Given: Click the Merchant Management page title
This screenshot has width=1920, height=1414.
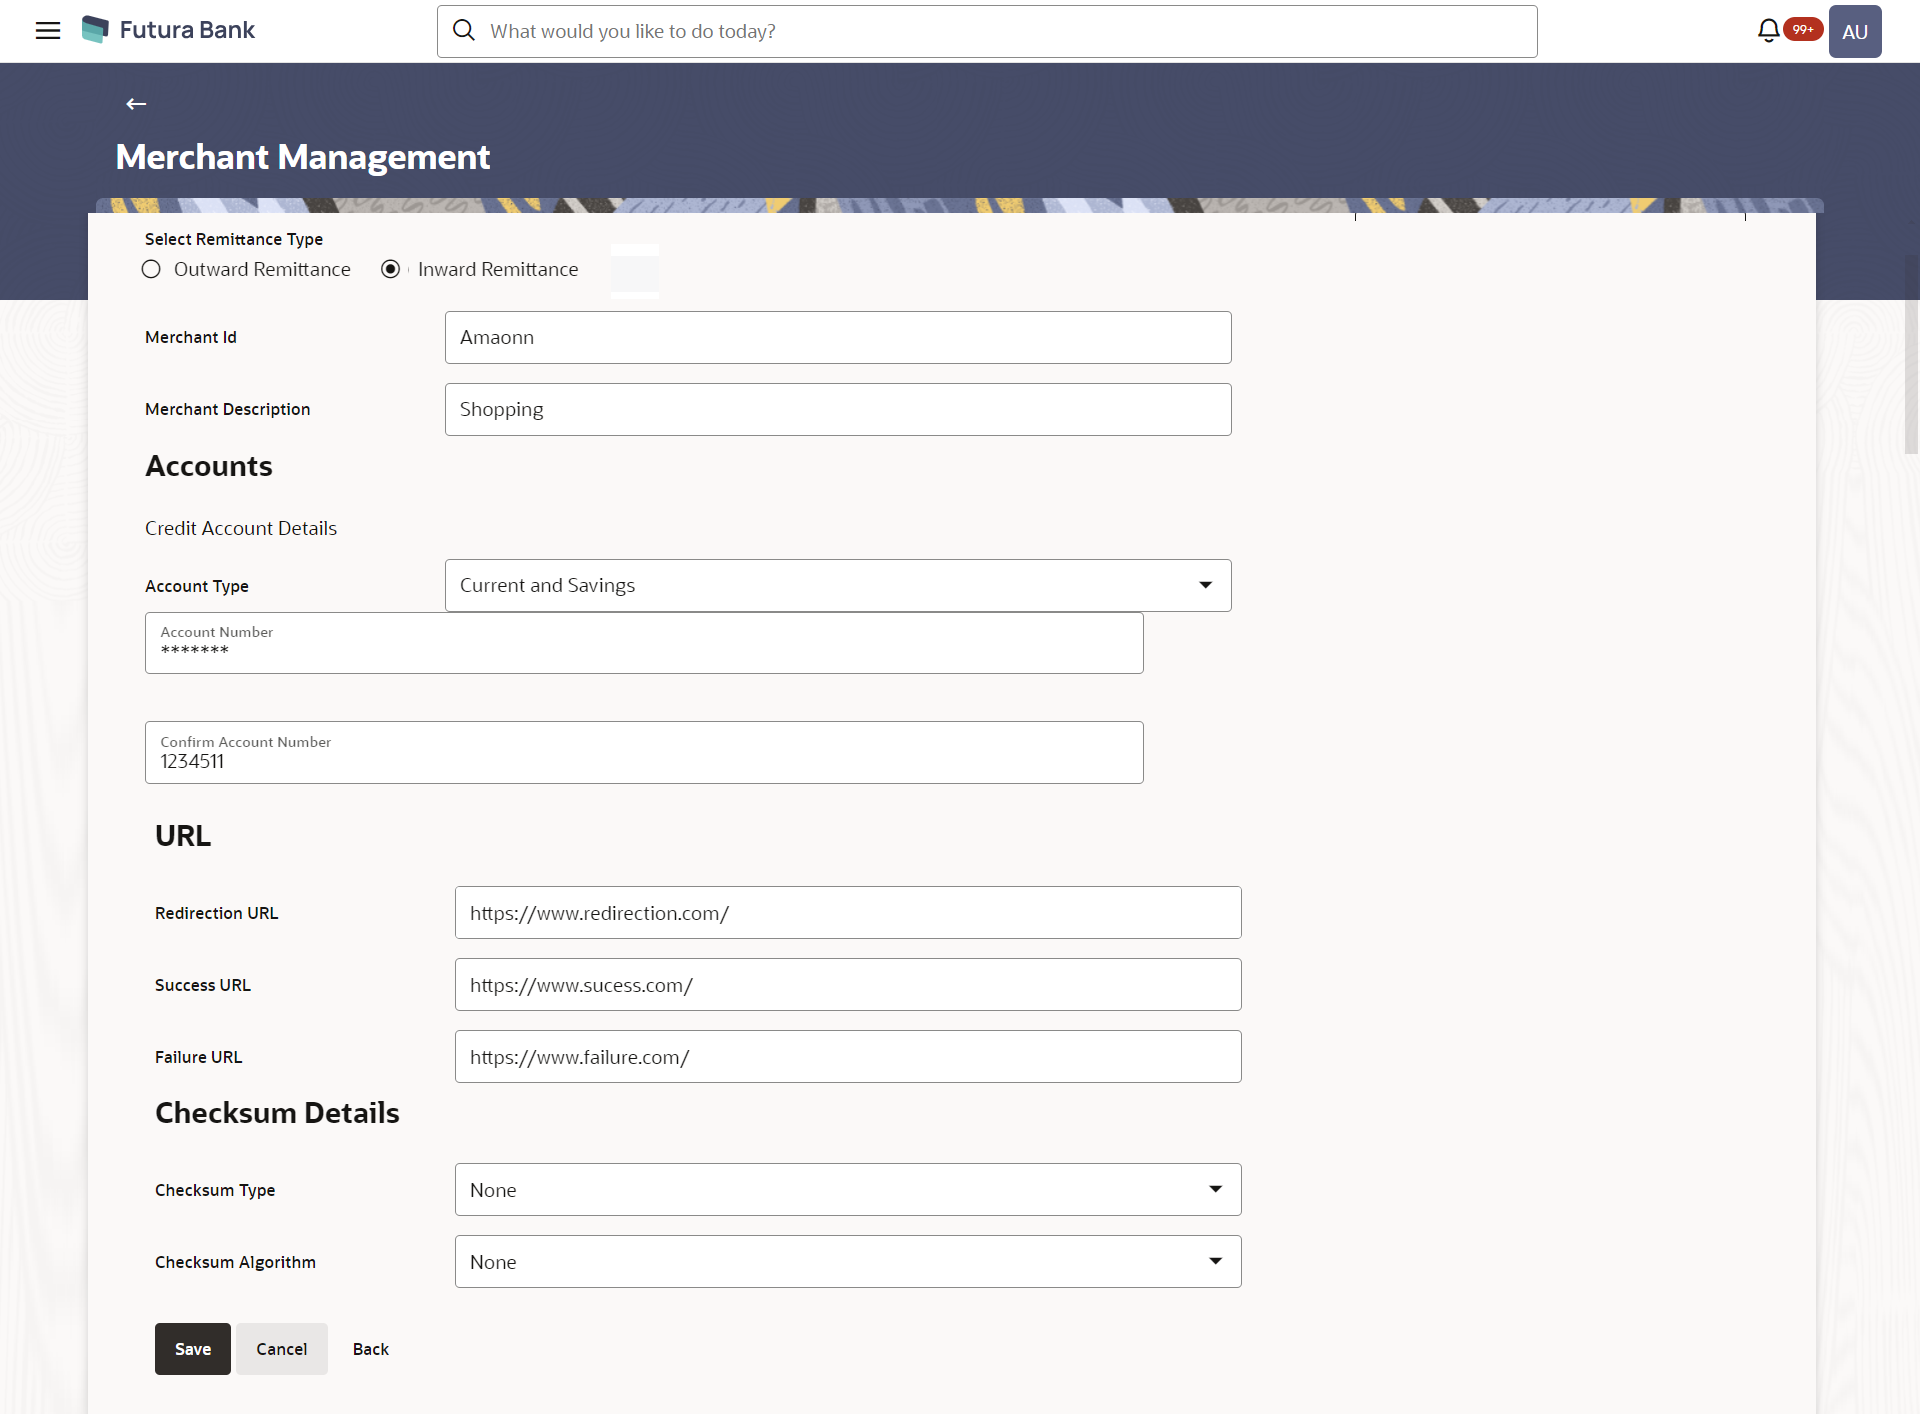Looking at the screenshot, I should pyautogui.click(x=303, y=155).
